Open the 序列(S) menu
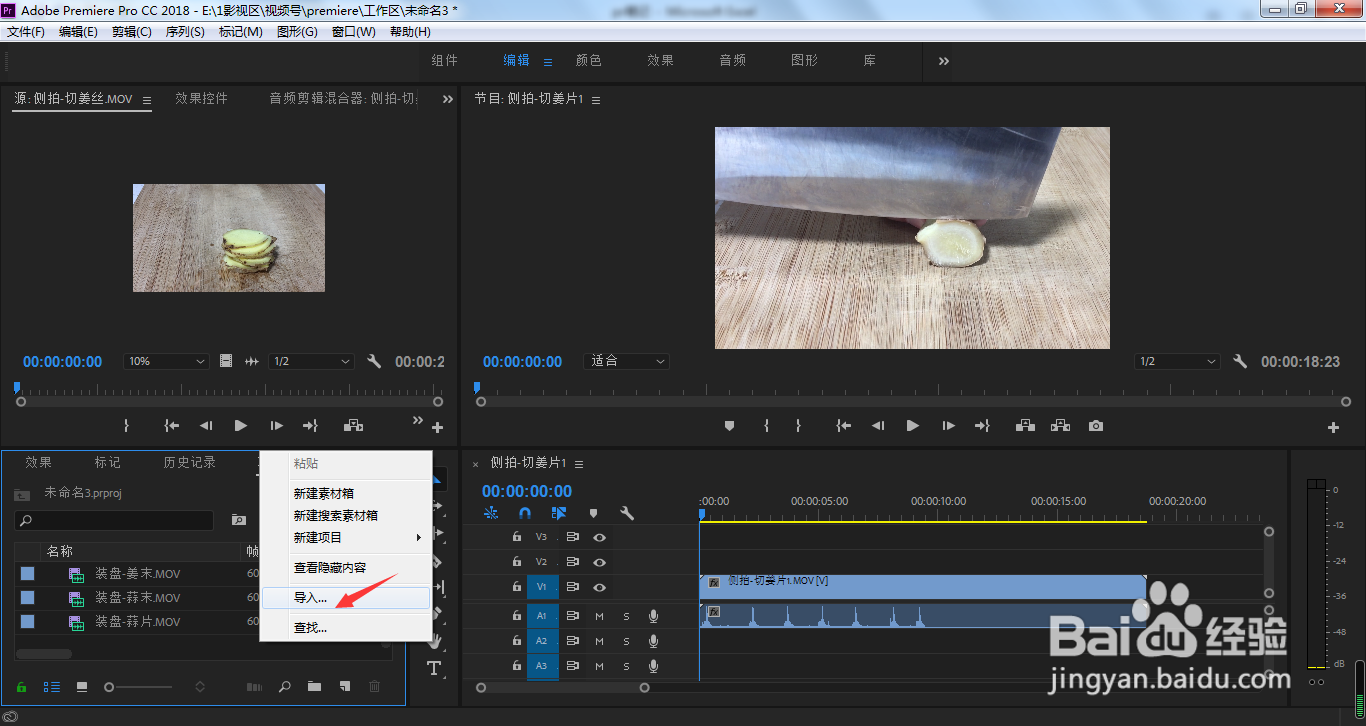1366x726 pixels. point(185,32)
